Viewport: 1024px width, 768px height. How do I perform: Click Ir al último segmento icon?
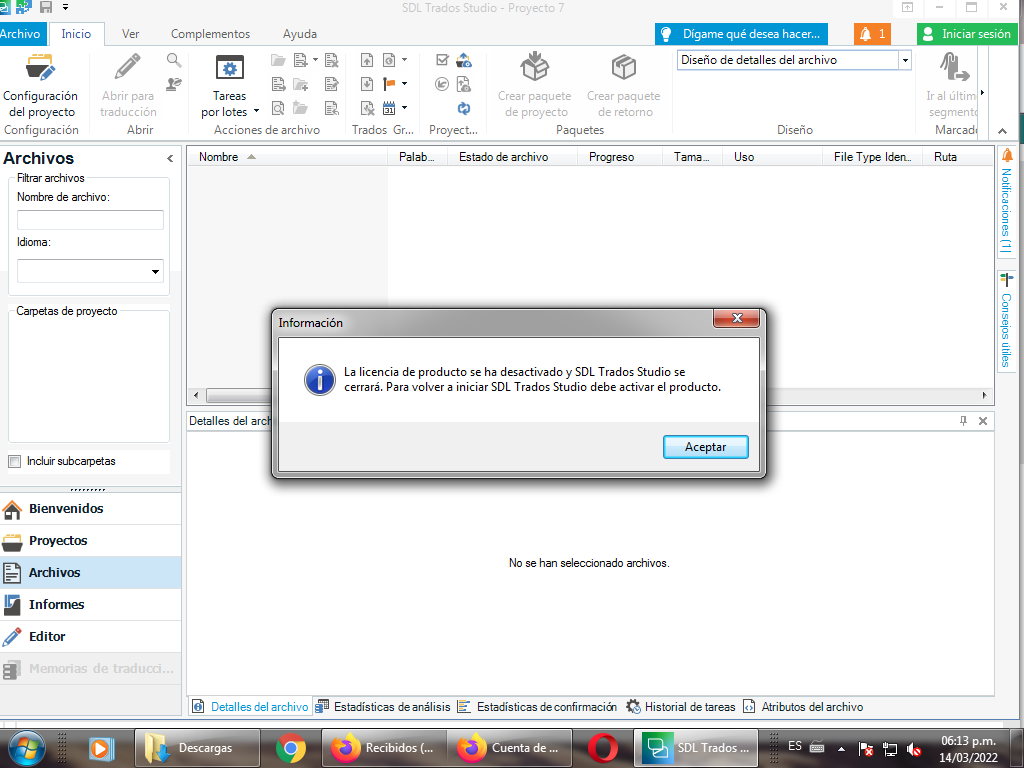(955, 67)
